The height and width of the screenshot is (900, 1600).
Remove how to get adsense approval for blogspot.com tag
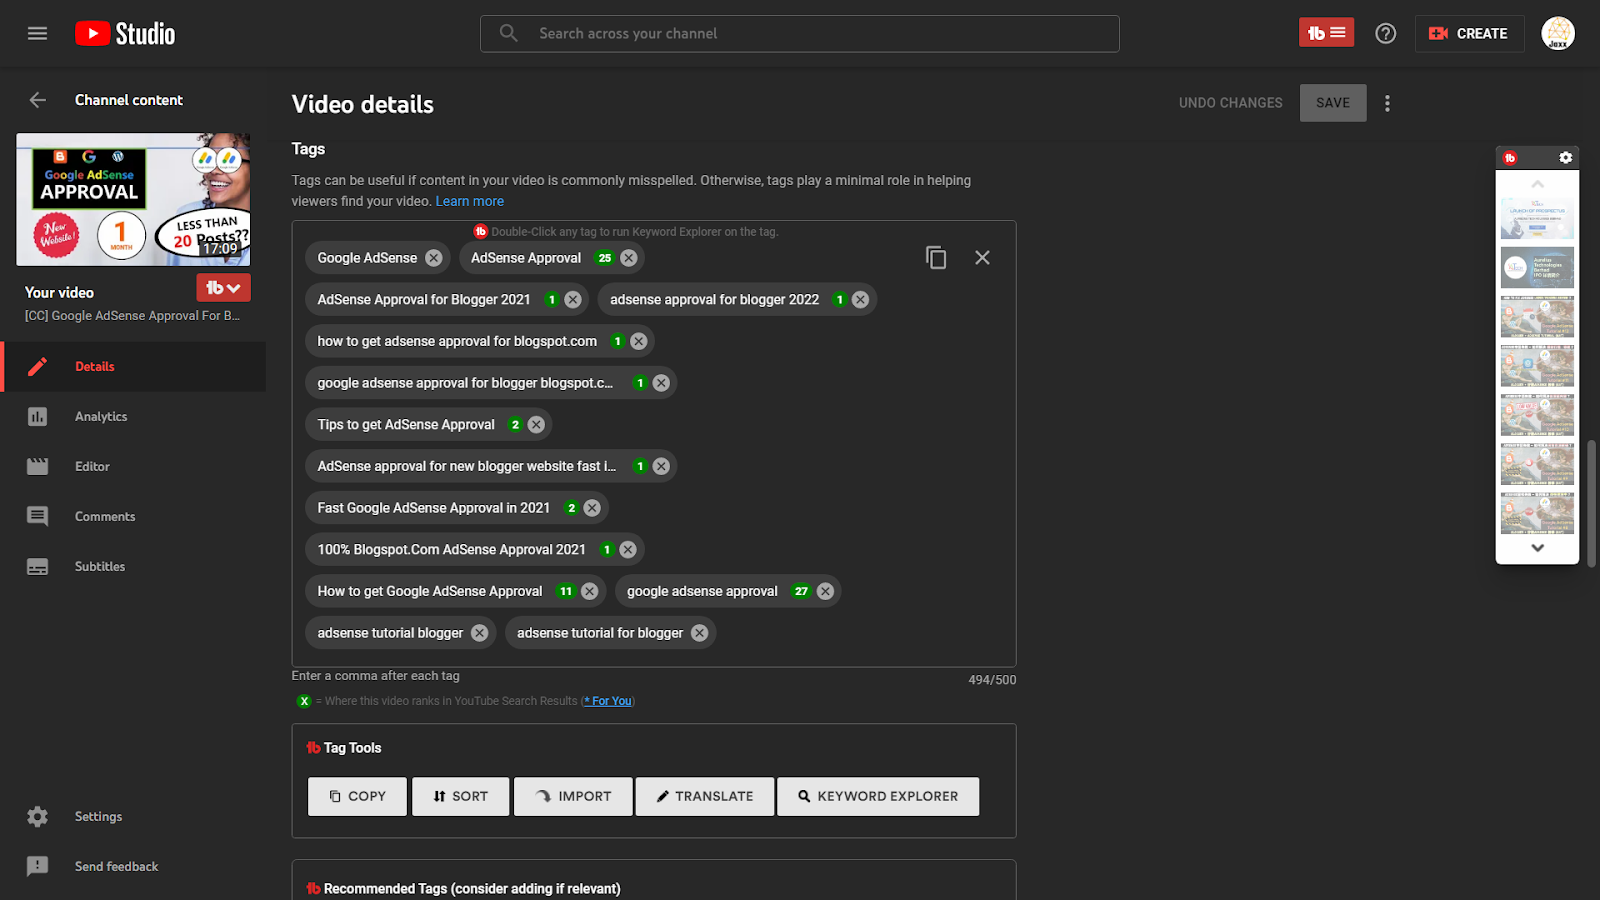click(x=638, y=341)
